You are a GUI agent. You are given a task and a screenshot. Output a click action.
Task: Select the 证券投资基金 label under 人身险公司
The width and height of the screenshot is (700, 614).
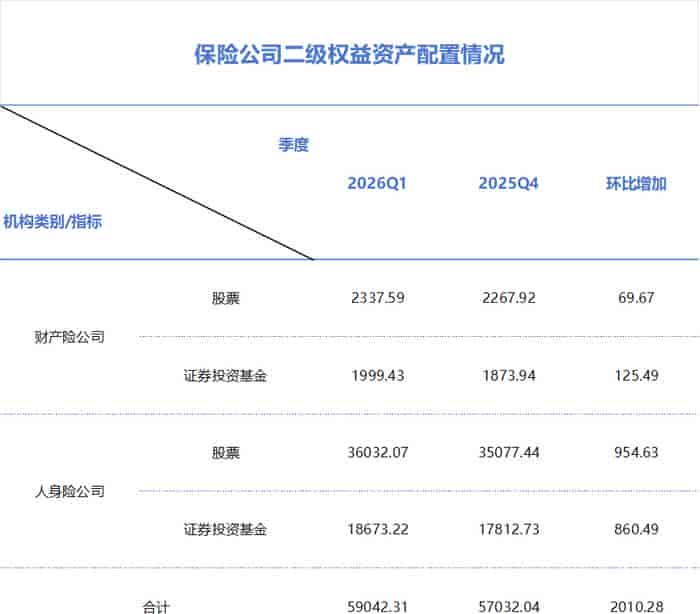tap(225, 530)
